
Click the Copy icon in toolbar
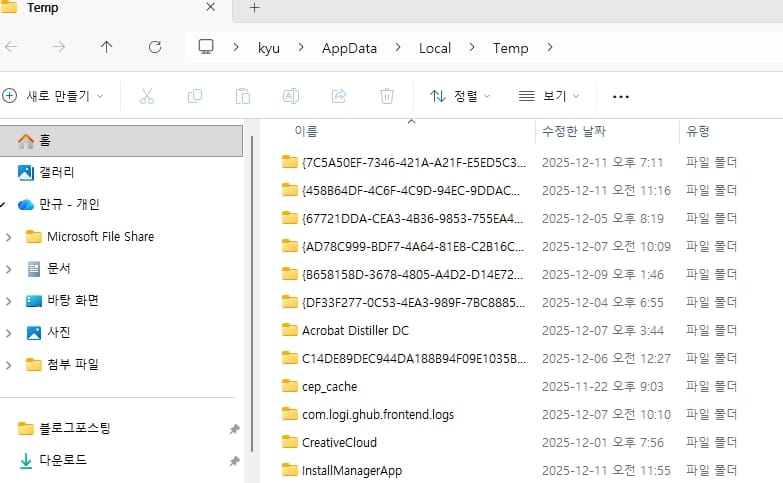tap(195, 96)
